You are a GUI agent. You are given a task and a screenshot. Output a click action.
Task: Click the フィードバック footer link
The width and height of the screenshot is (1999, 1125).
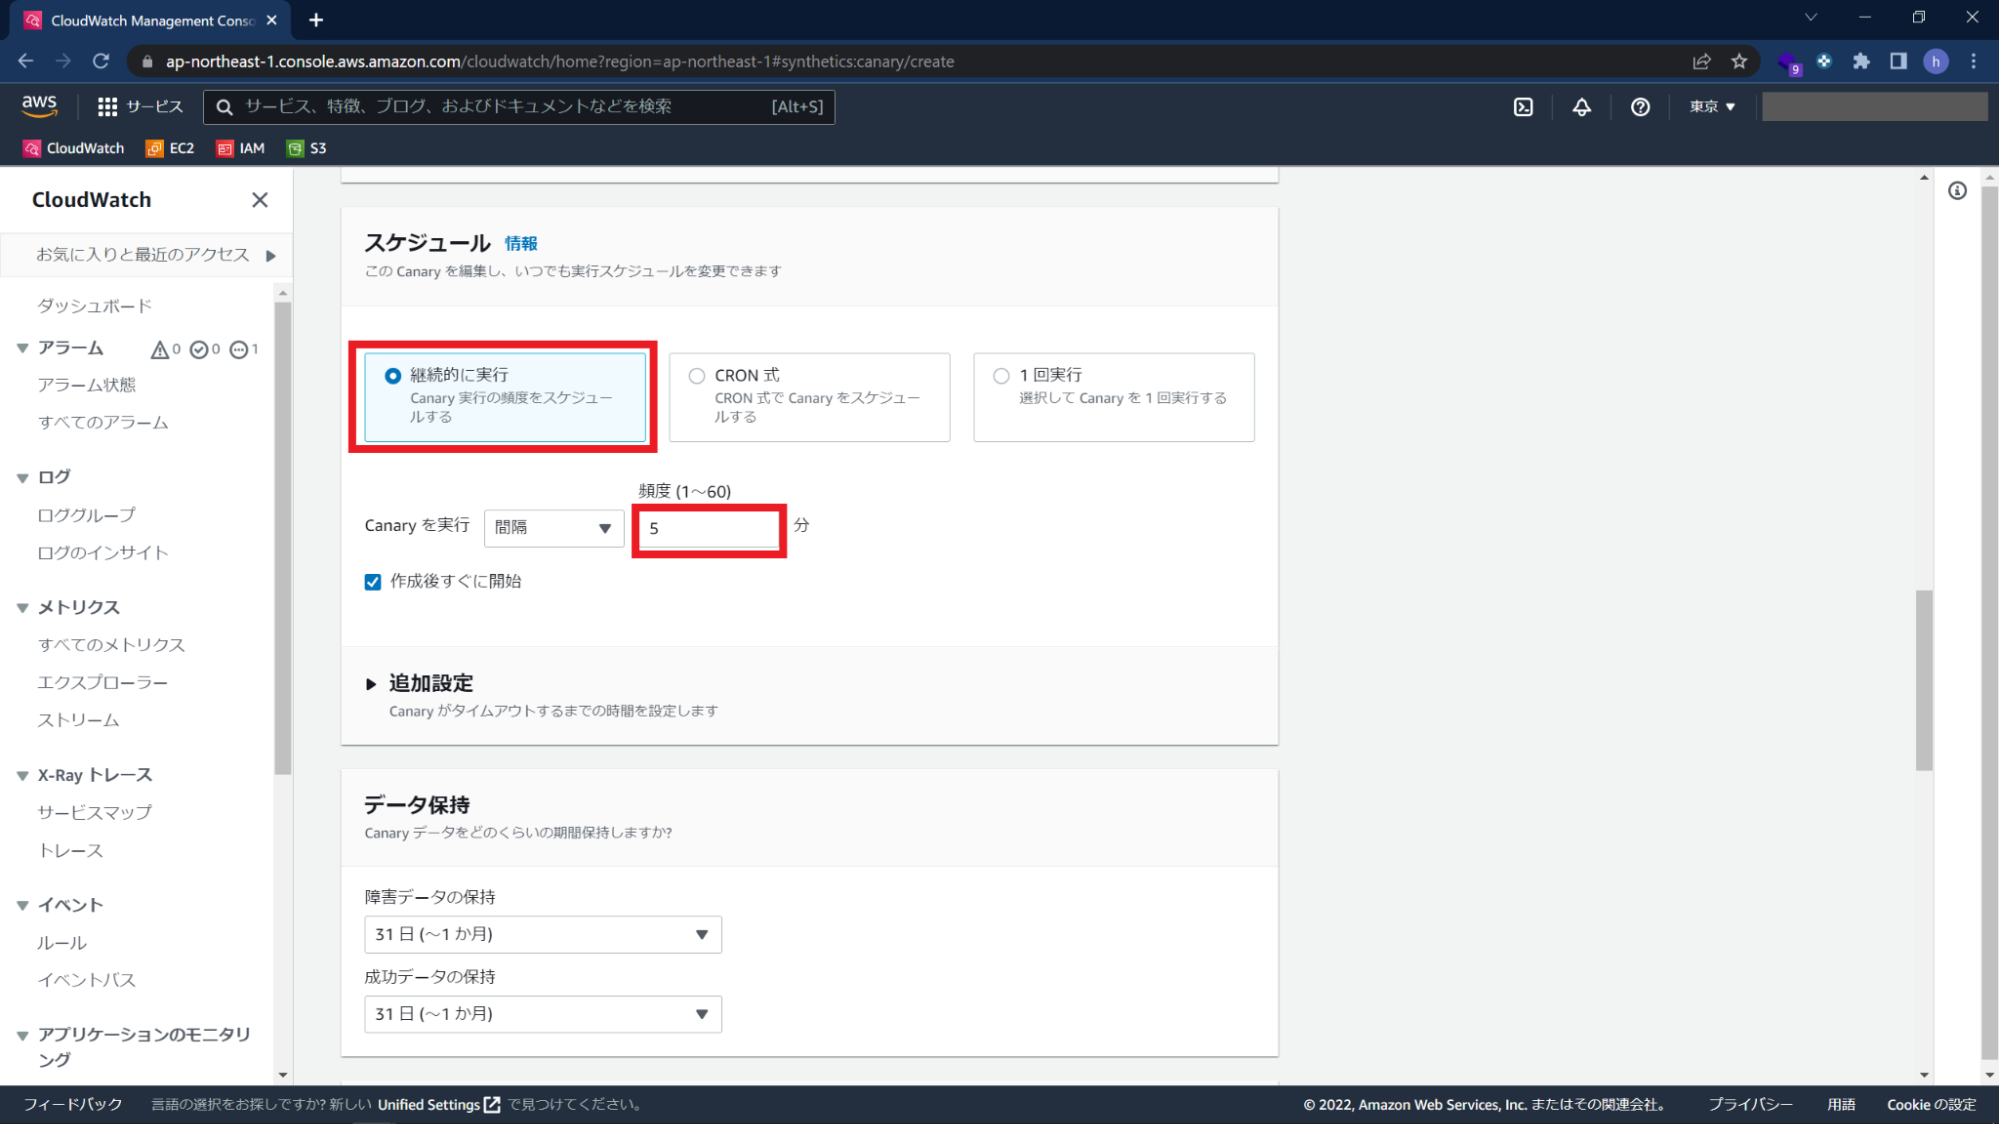pyautogui.click(x=73, y=1105)
